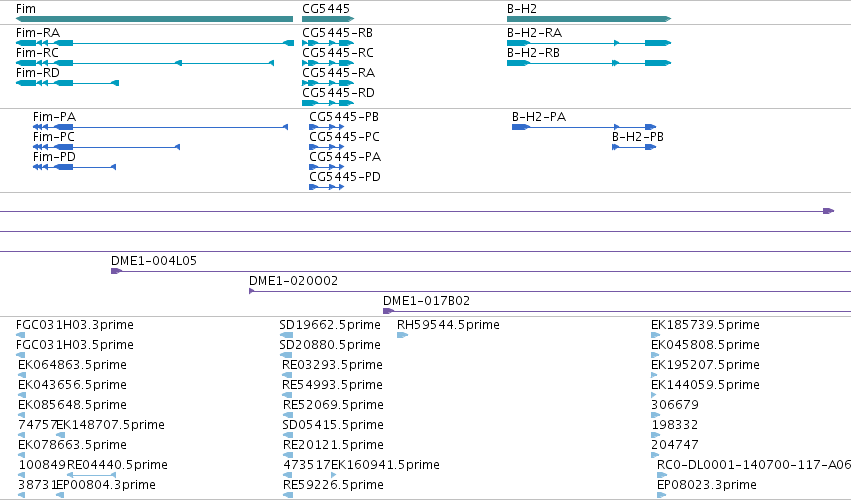Click the Fim-PC protein feature

pos(106,147)
